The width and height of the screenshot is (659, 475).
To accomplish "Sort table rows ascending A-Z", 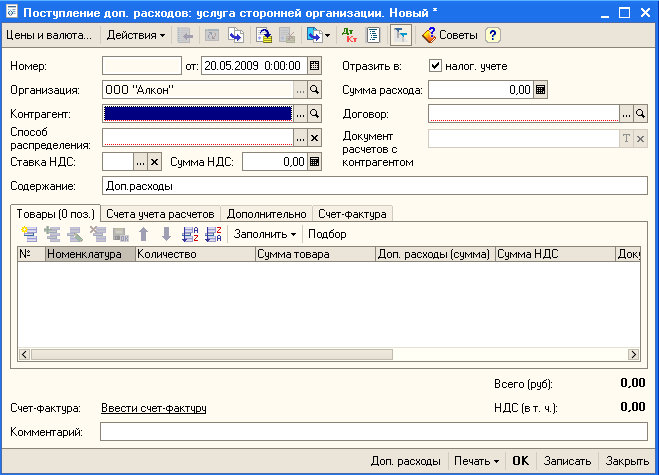I will [x=191, y=234].
